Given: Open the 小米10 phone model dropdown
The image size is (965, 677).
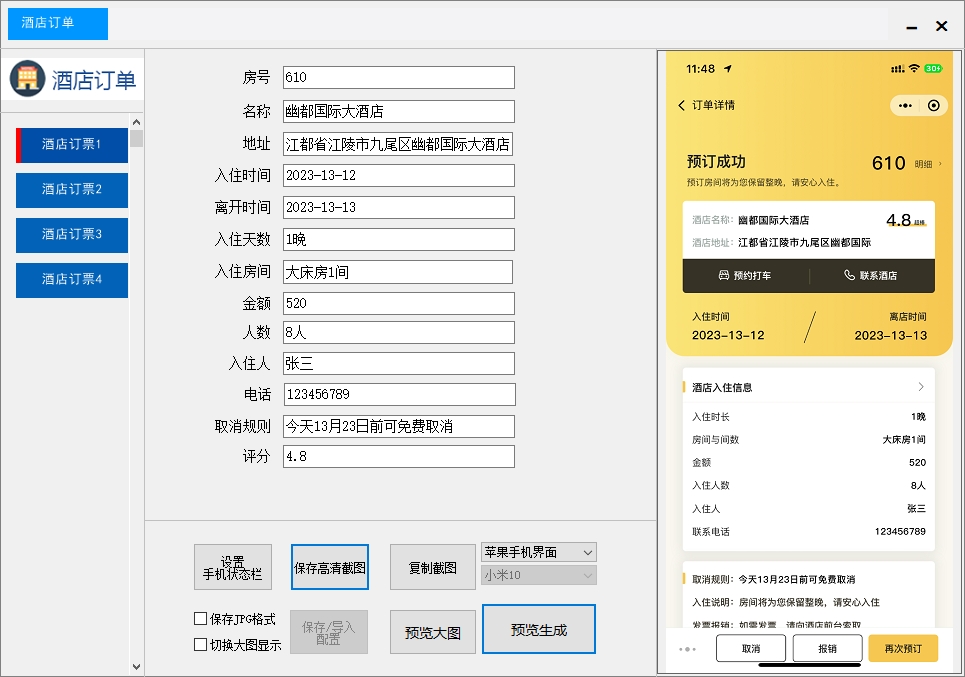Looking at the screenshot, I should [538, 575].
